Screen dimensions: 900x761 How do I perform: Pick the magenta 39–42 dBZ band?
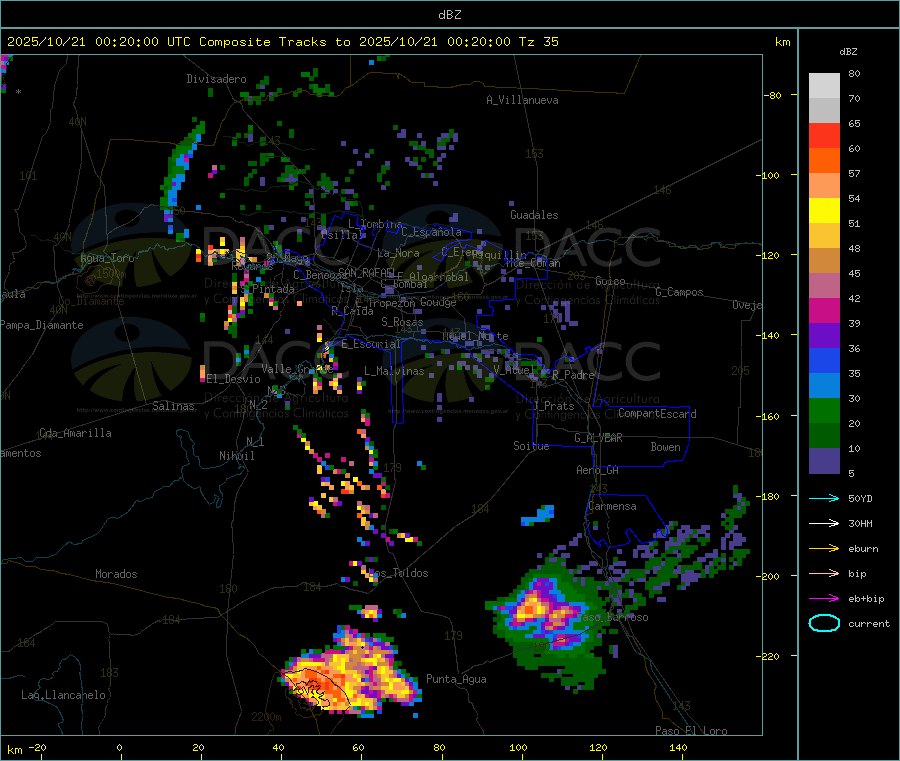point(824,311)
